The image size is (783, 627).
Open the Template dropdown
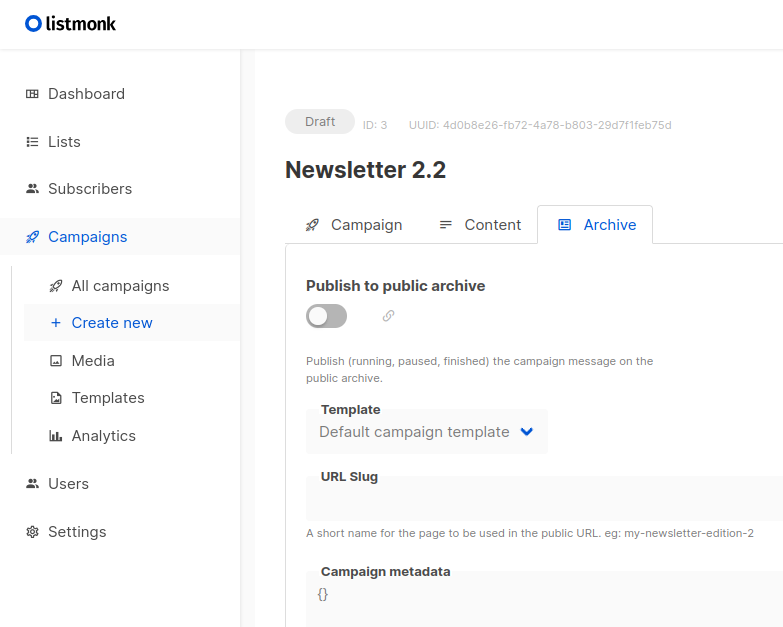427,432
